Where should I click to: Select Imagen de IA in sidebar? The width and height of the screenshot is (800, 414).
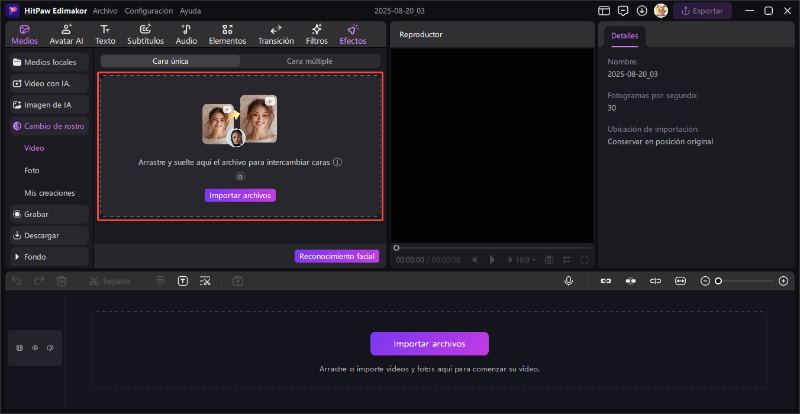(49, 105)
